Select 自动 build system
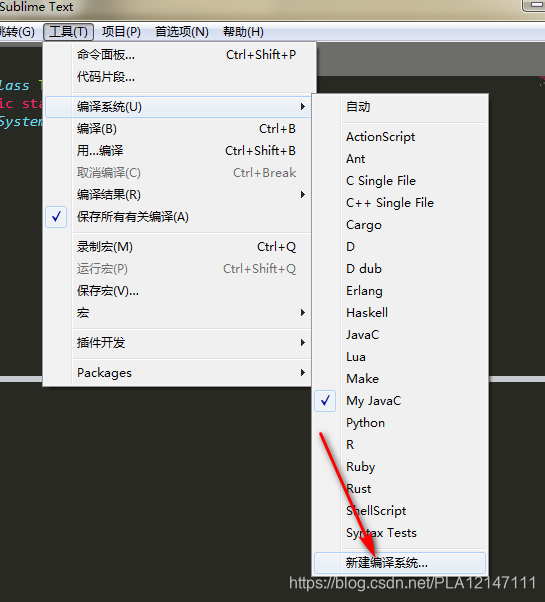 [x=400, y=107]
